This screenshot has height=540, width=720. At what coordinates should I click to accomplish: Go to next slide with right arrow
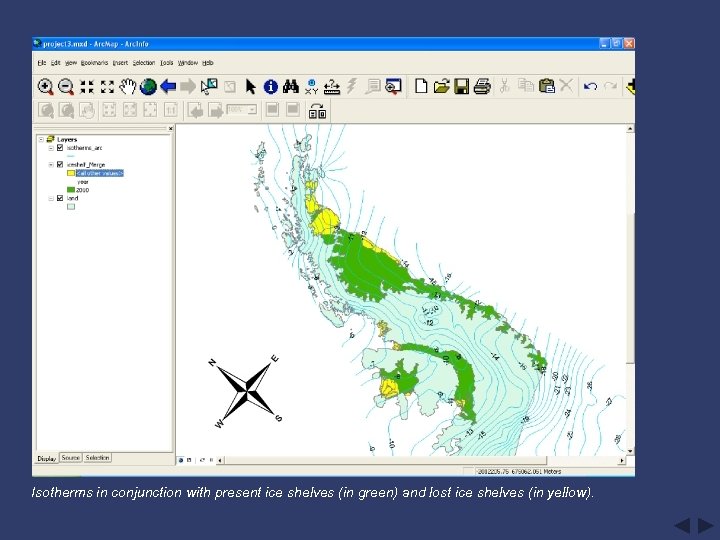coord(705,526)
